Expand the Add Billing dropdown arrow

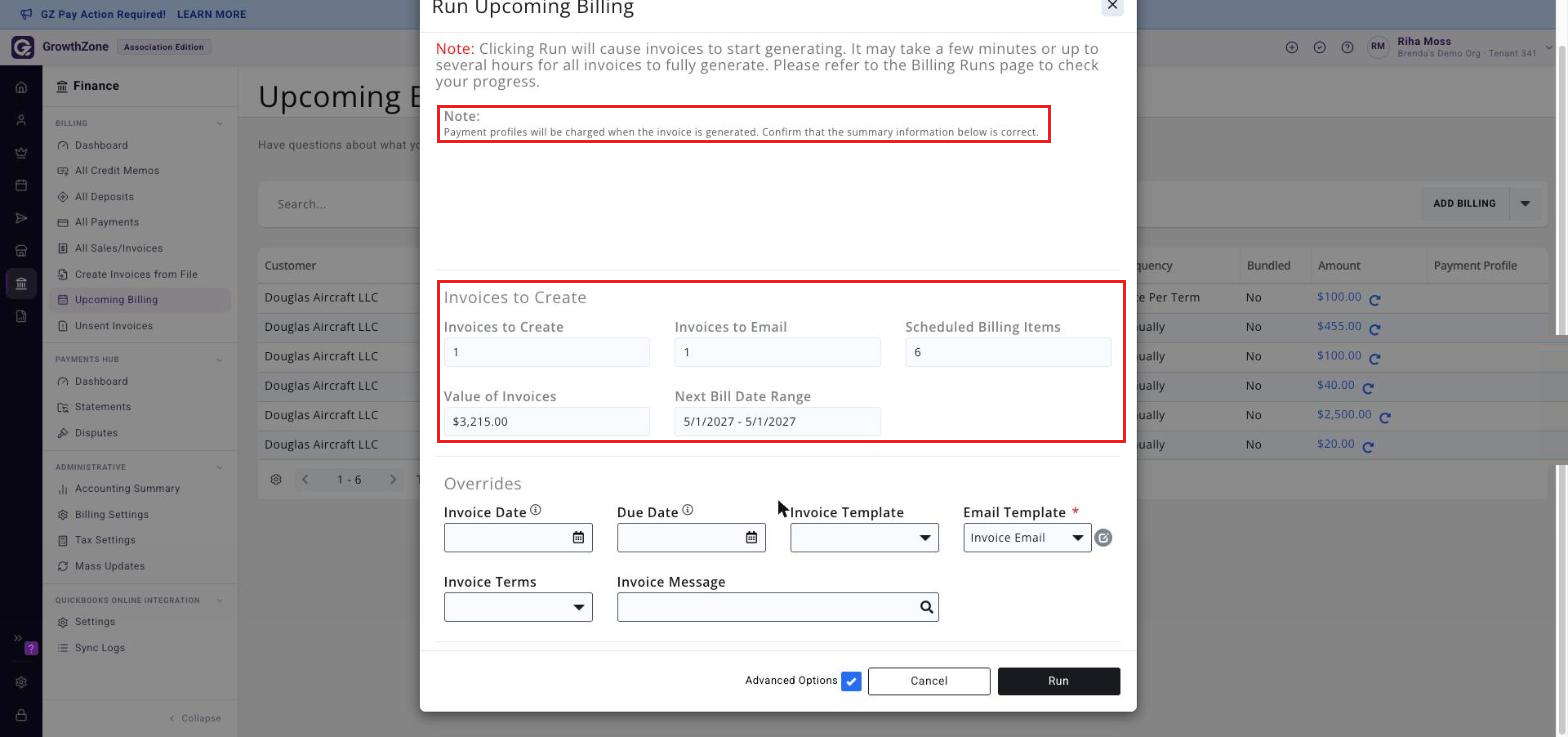[1525, 204]
